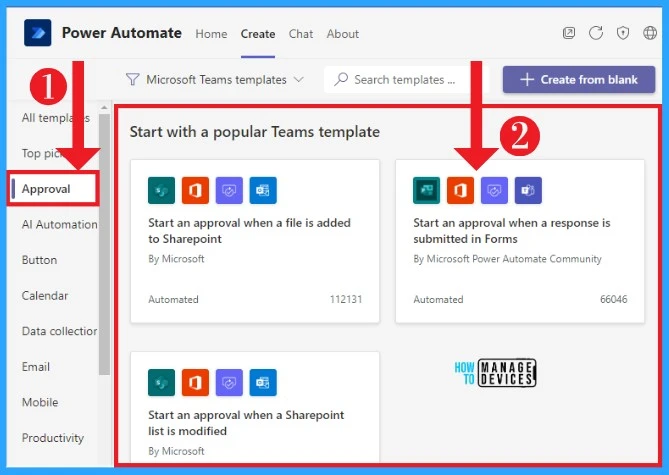This screenshot has width=669, height=475.
Task: Open the Calendar category
Action: 45,295
